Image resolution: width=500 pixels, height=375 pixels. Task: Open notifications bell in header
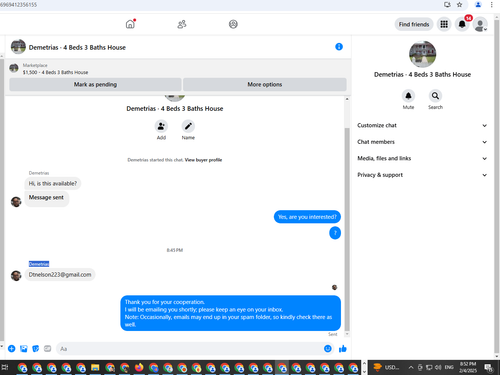[x=462, y=24]
